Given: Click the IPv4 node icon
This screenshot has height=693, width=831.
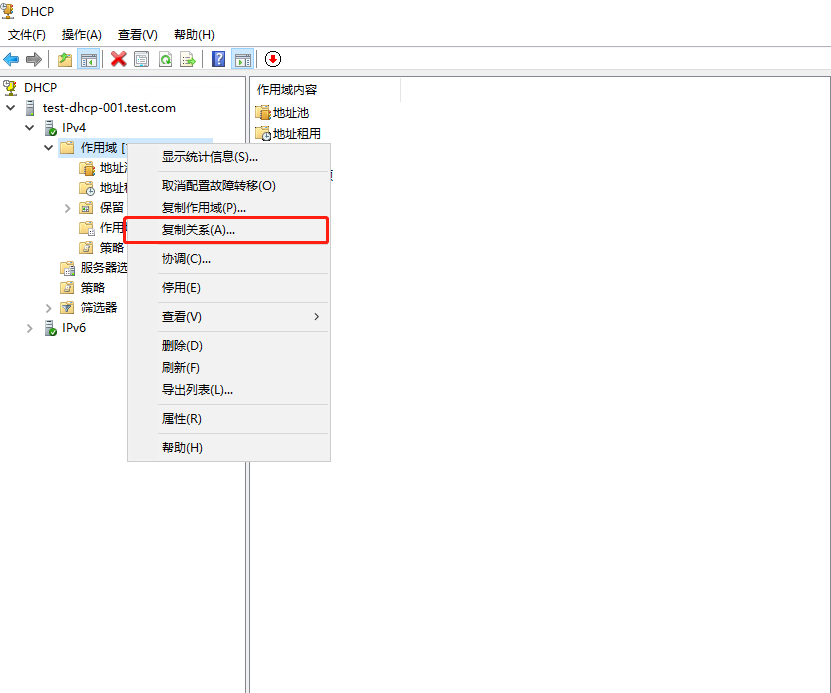Looking at the screenshot, I should [50, 128].
